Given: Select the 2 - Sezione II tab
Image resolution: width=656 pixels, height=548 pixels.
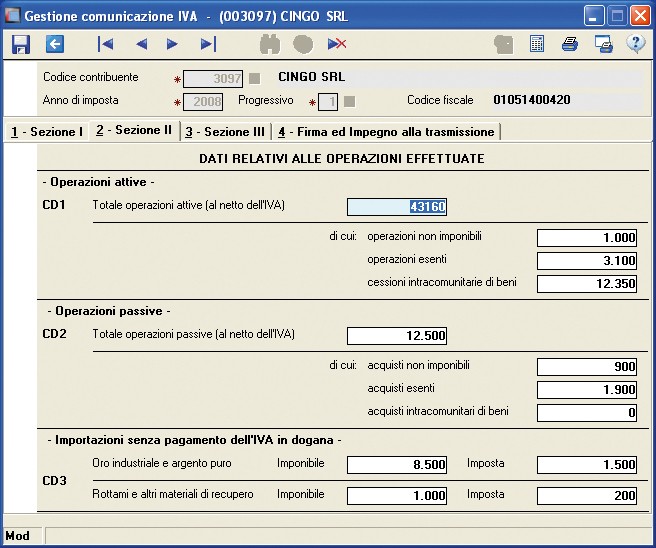Looking at the screenshot, I should tap(134, 130).
